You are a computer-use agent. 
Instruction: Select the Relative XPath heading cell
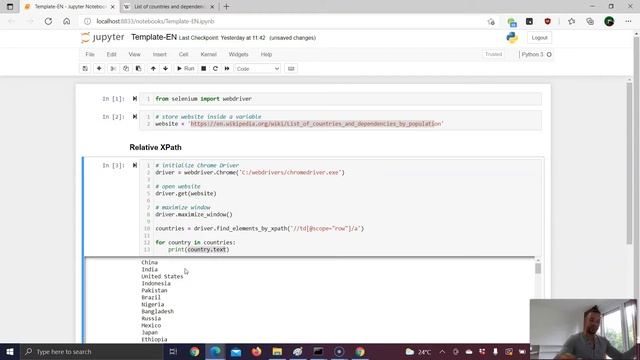tap(155, 147)
